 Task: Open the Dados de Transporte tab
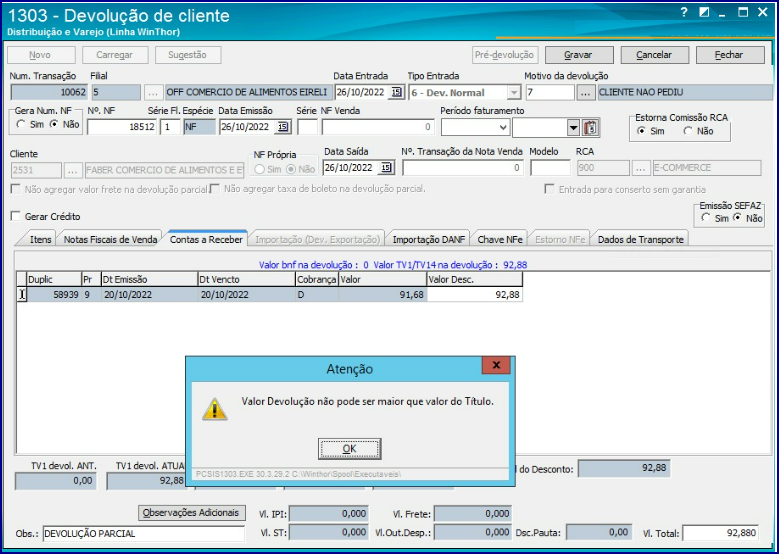(x=640, y=239)
